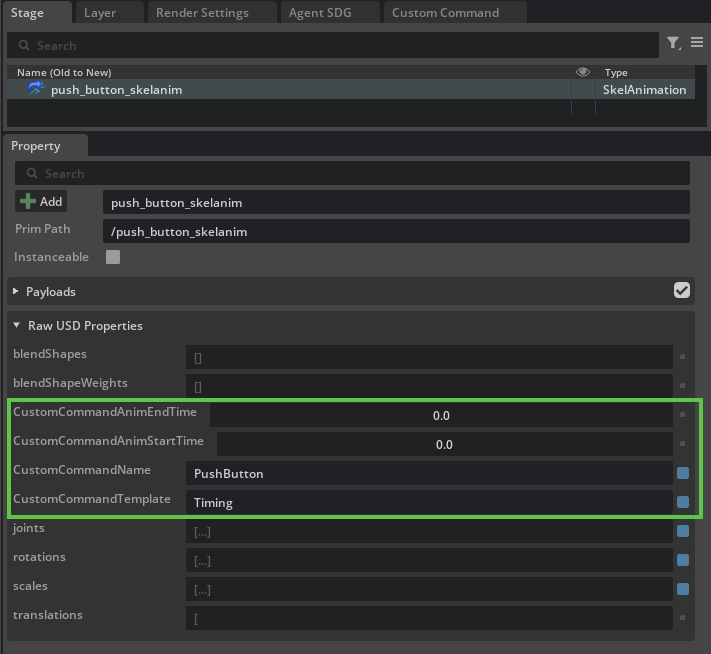Click the blendShapeWeights gray value indicator
Viewport: 711px width, 654px height.
[682, 386]
